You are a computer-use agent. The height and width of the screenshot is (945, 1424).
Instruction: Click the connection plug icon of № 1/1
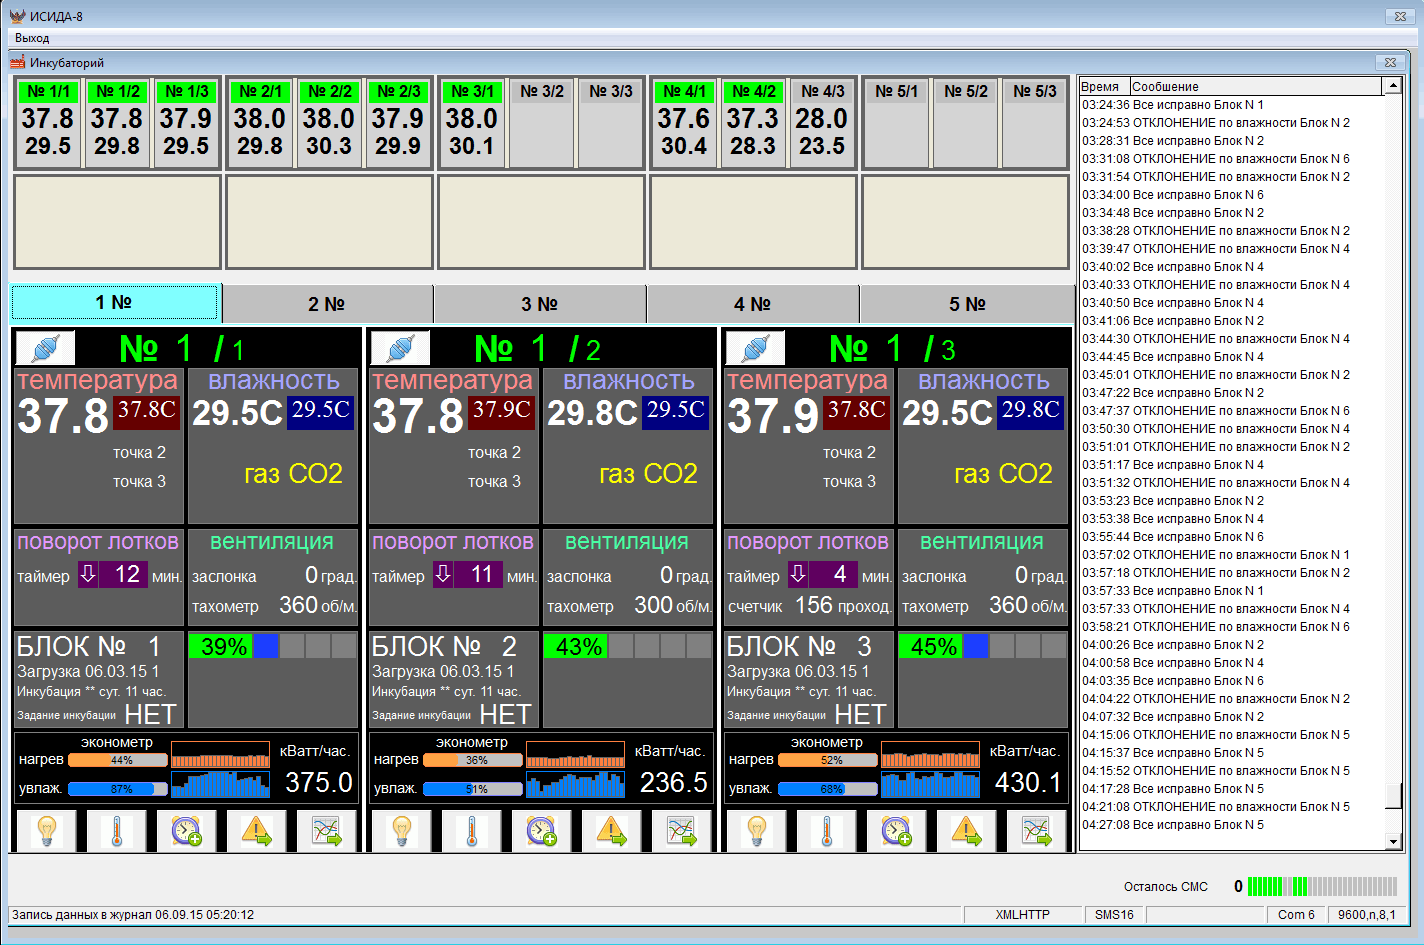point(45,348)
